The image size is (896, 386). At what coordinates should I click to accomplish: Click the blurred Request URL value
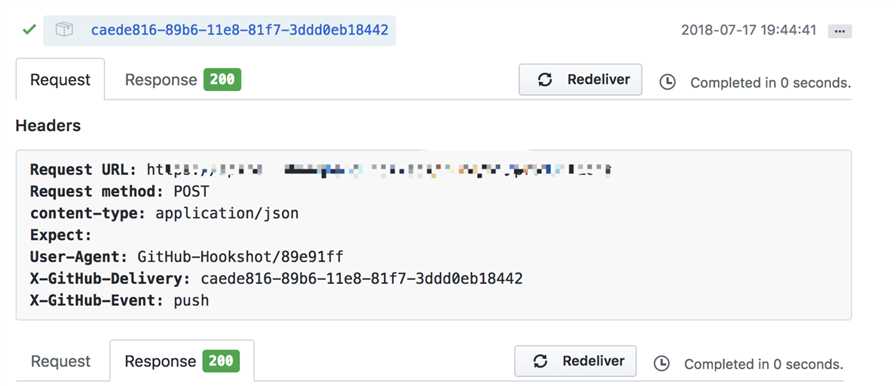[379, 170]
